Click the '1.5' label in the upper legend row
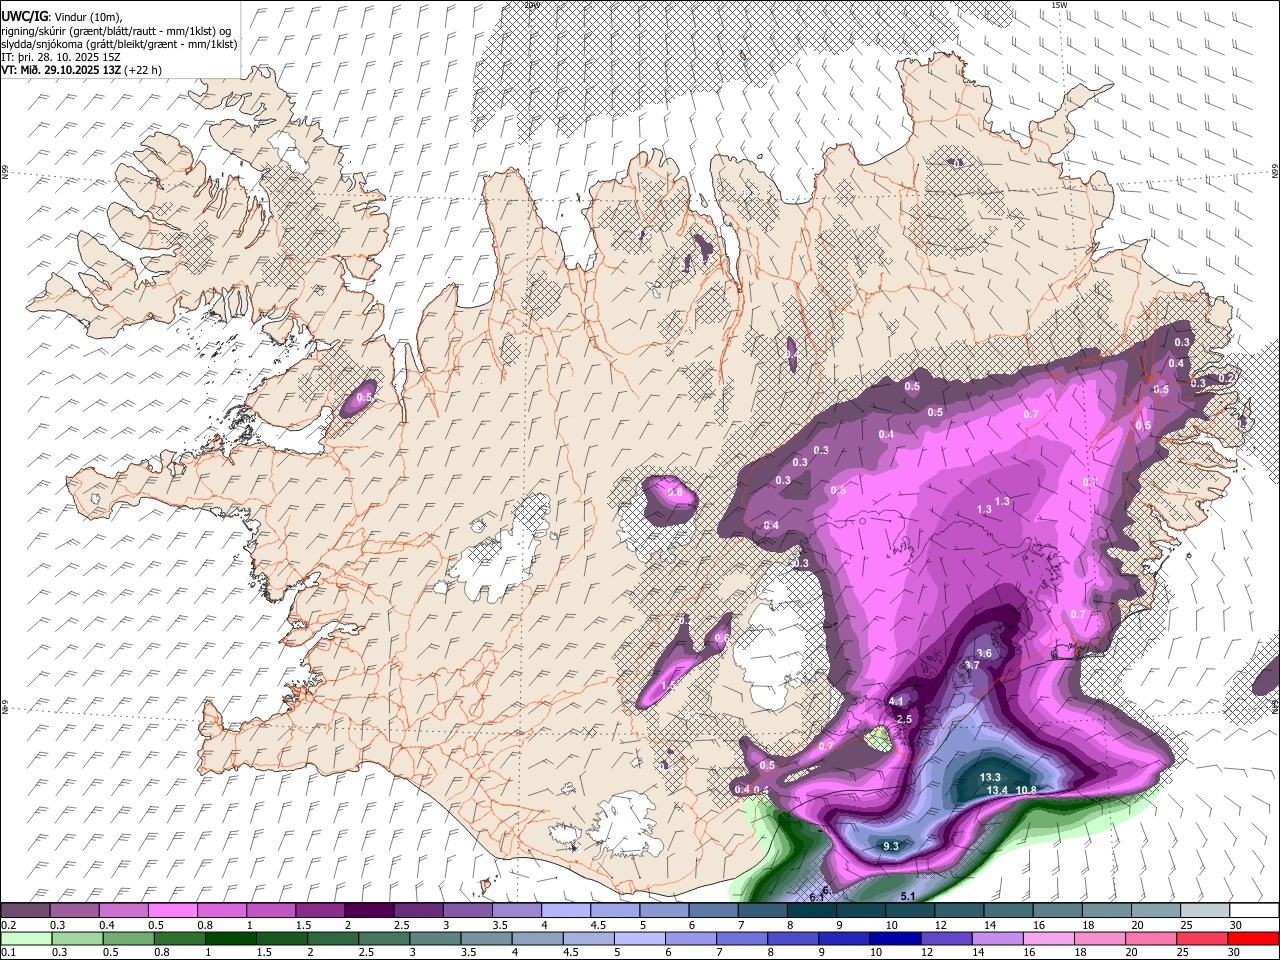Image resolution: width=1280 pixels, height=960 pixels. click(x=302, y=925)
